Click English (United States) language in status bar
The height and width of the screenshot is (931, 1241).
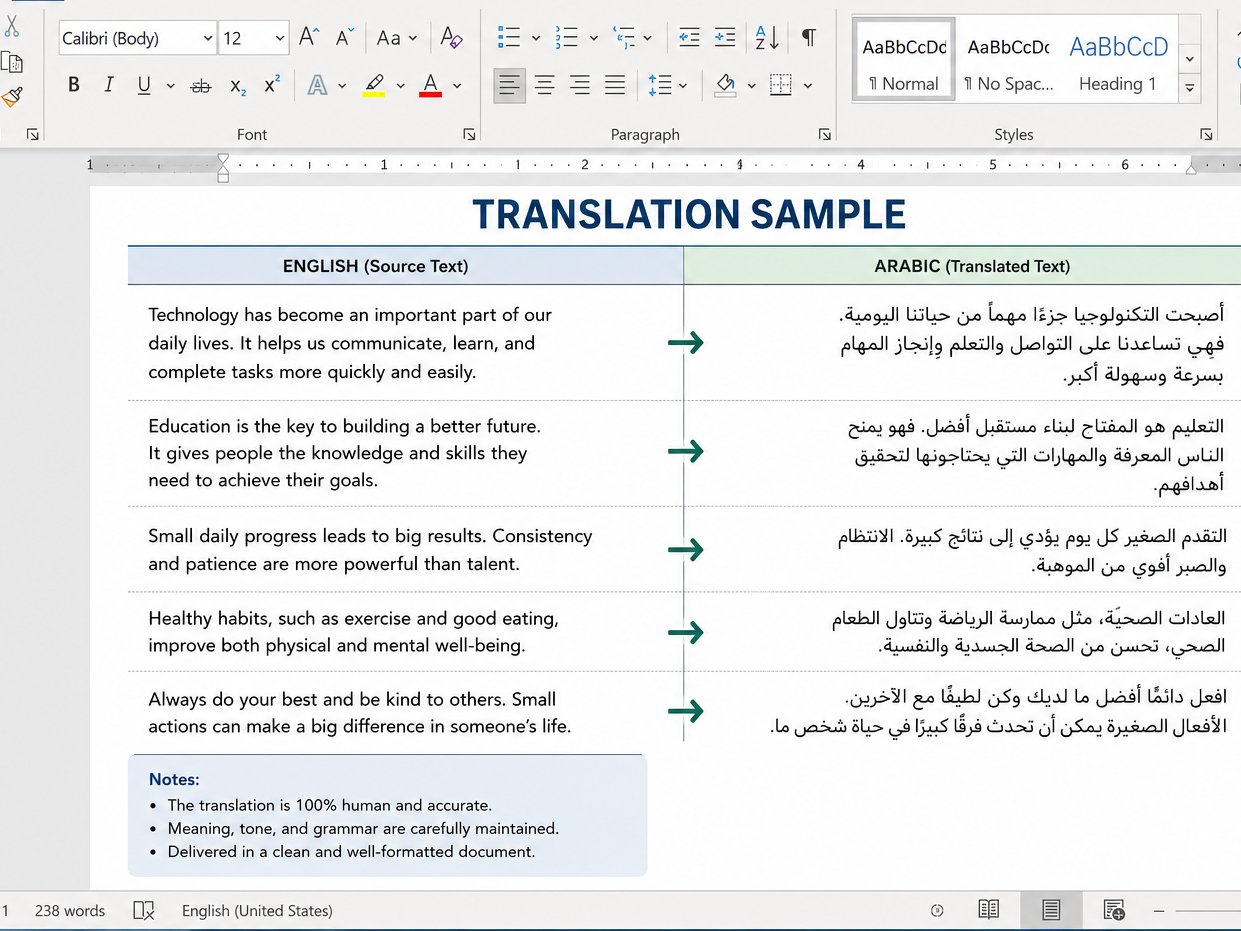257,910
